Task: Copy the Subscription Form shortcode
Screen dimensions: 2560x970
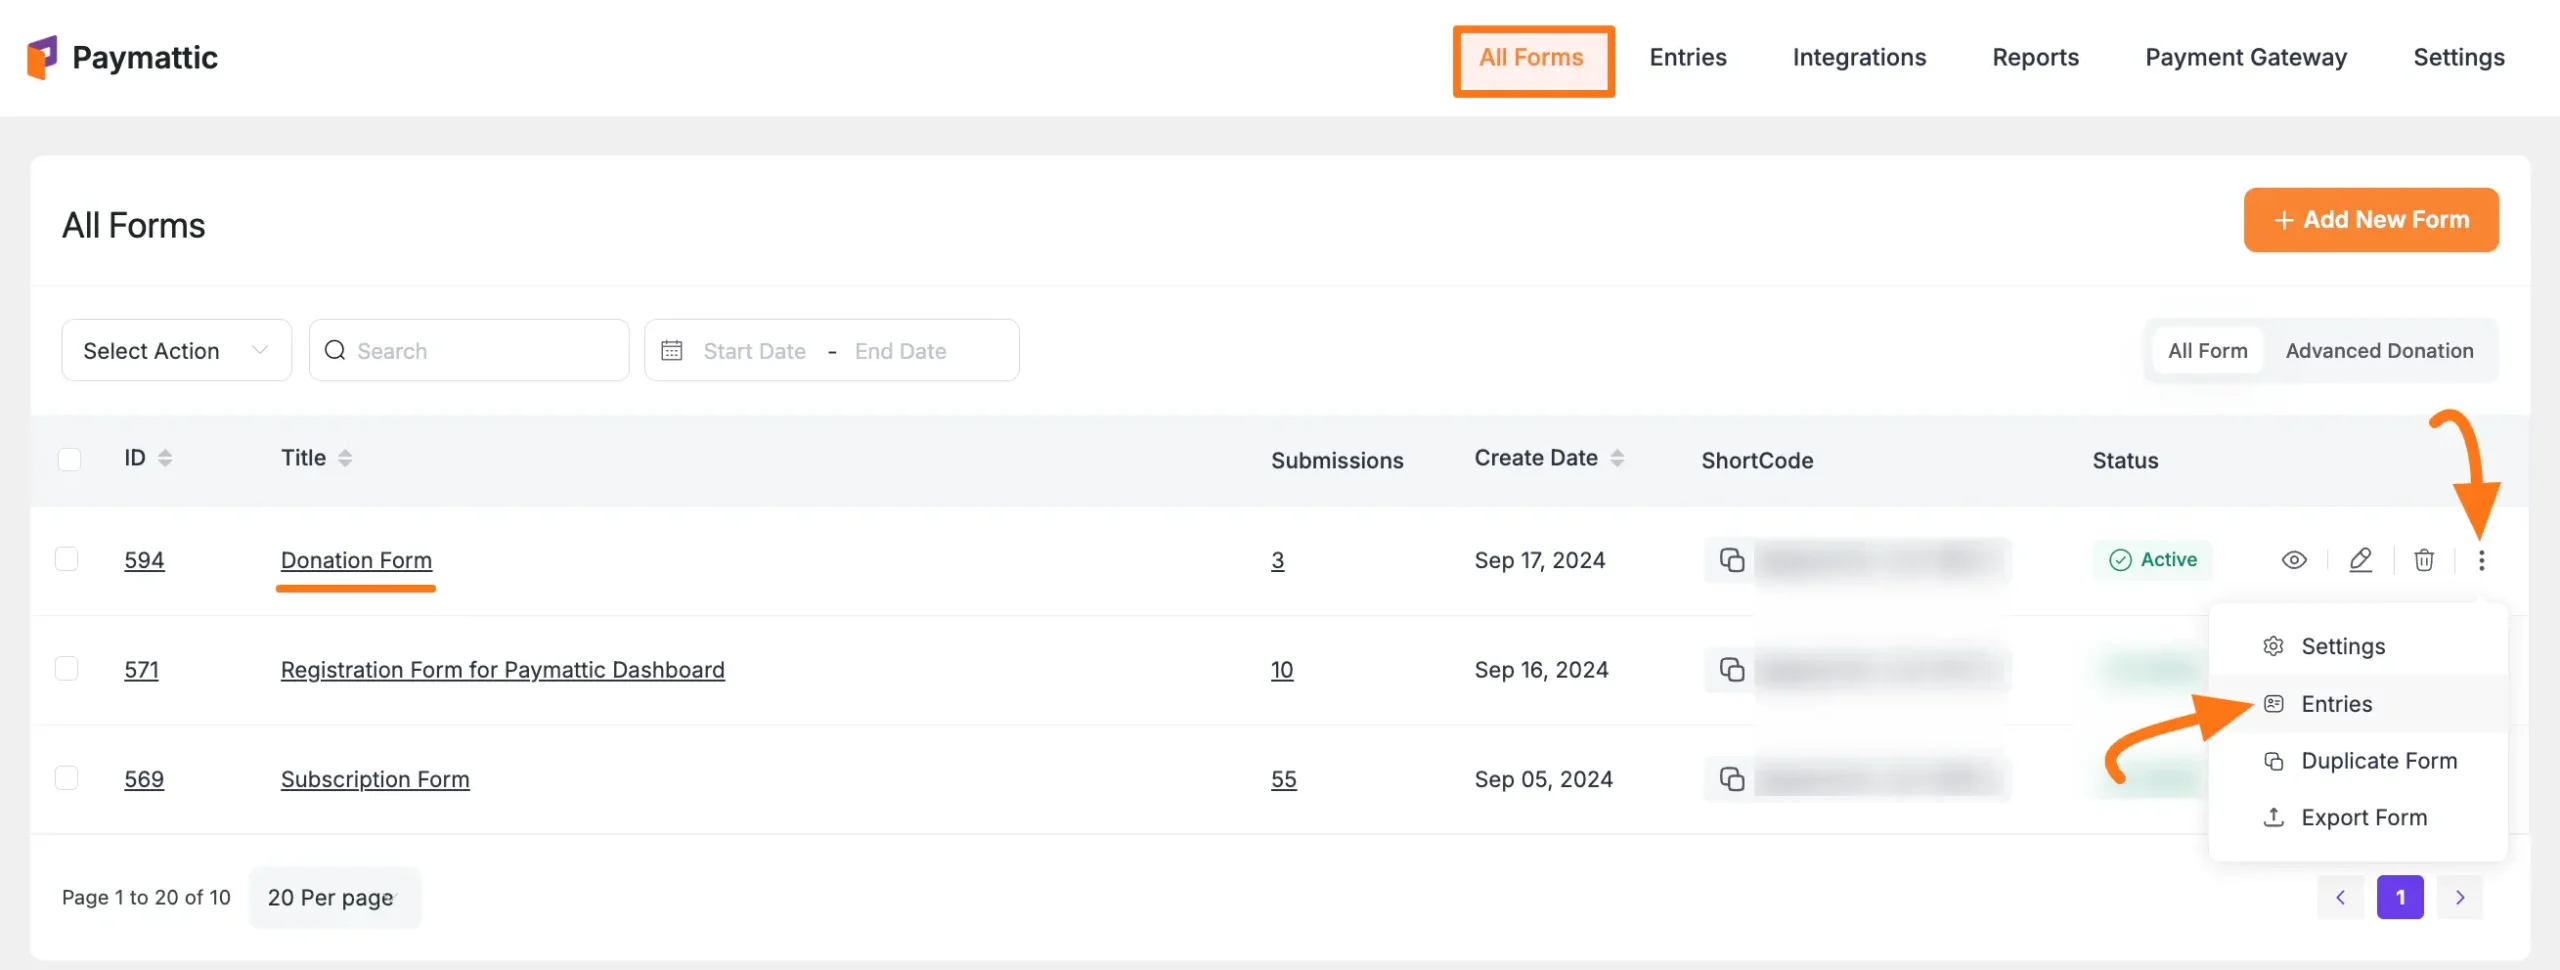Action: (x=1733, y=778)
